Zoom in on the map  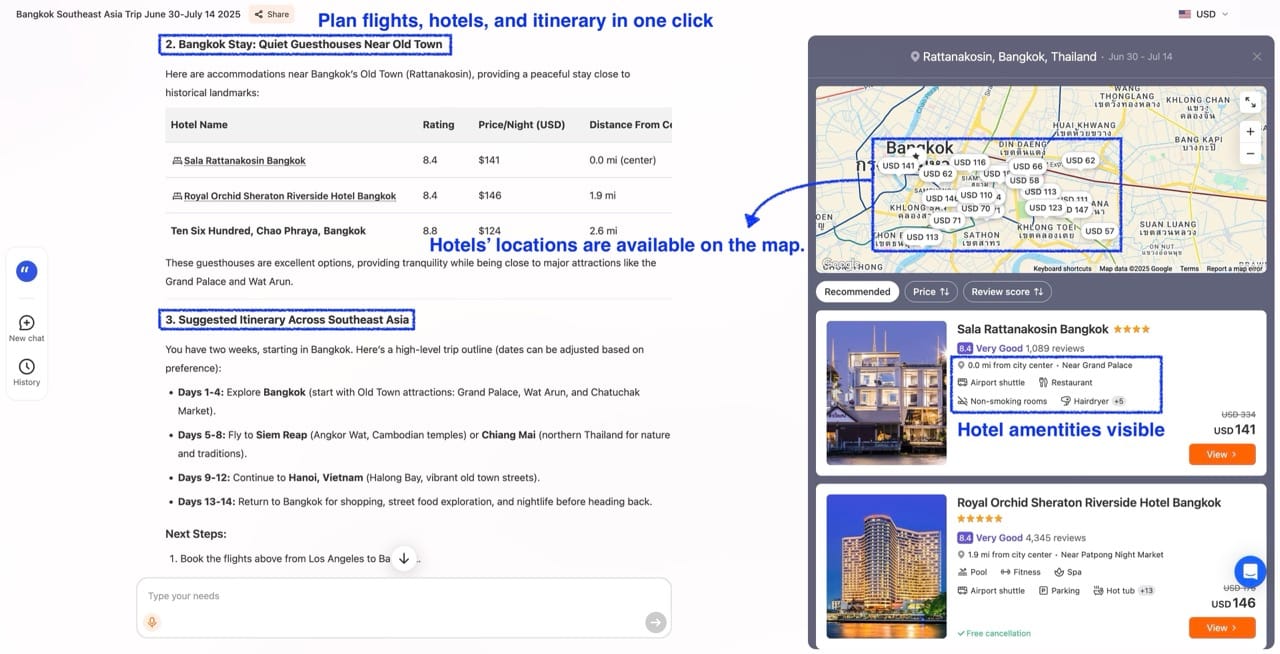[x=1250, y=131]
